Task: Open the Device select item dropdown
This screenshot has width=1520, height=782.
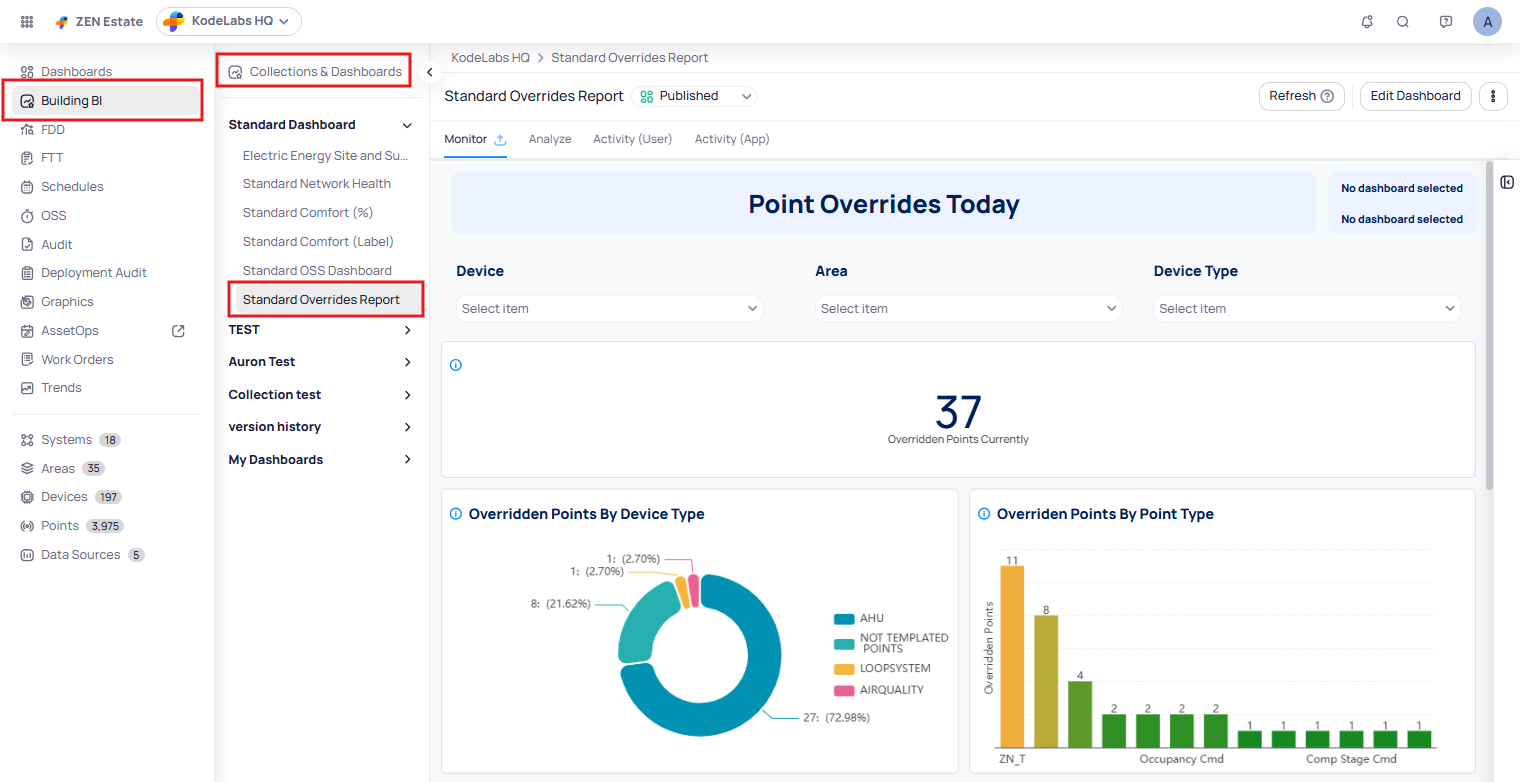Action: (x=609, y=309)
